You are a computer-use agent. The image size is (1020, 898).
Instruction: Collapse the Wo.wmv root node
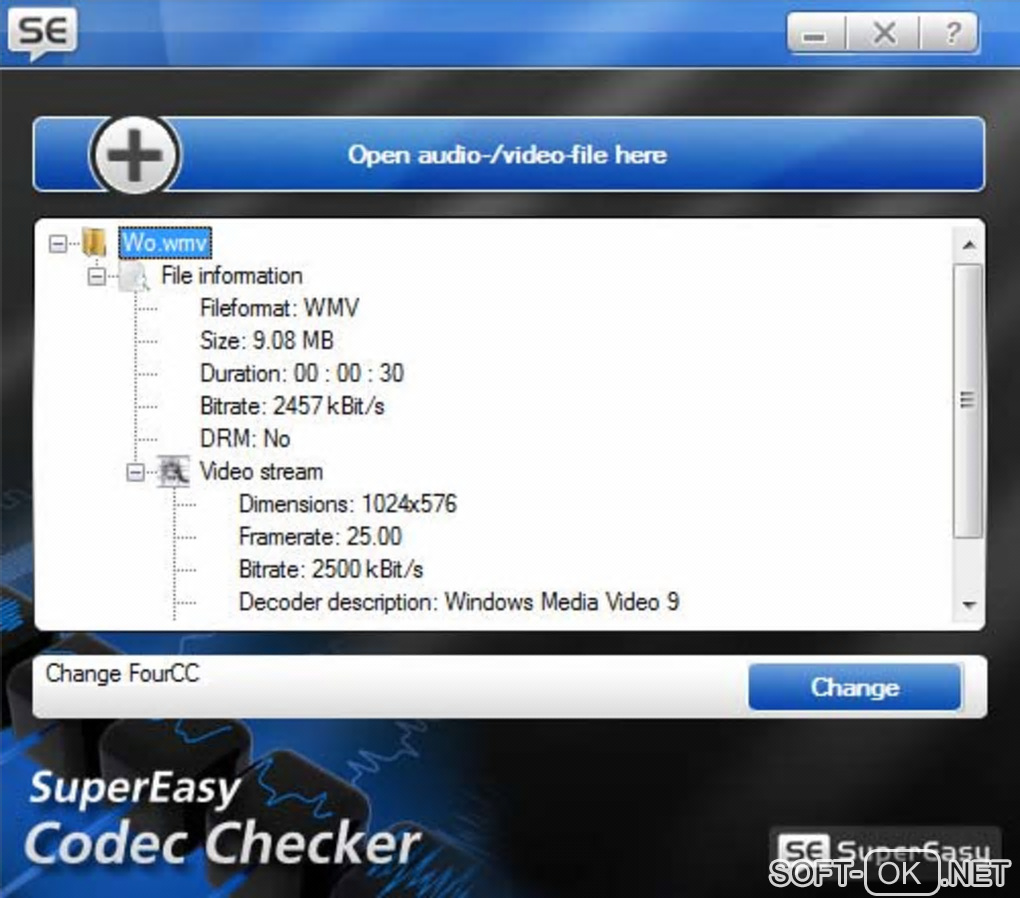[x=58, y=244]
